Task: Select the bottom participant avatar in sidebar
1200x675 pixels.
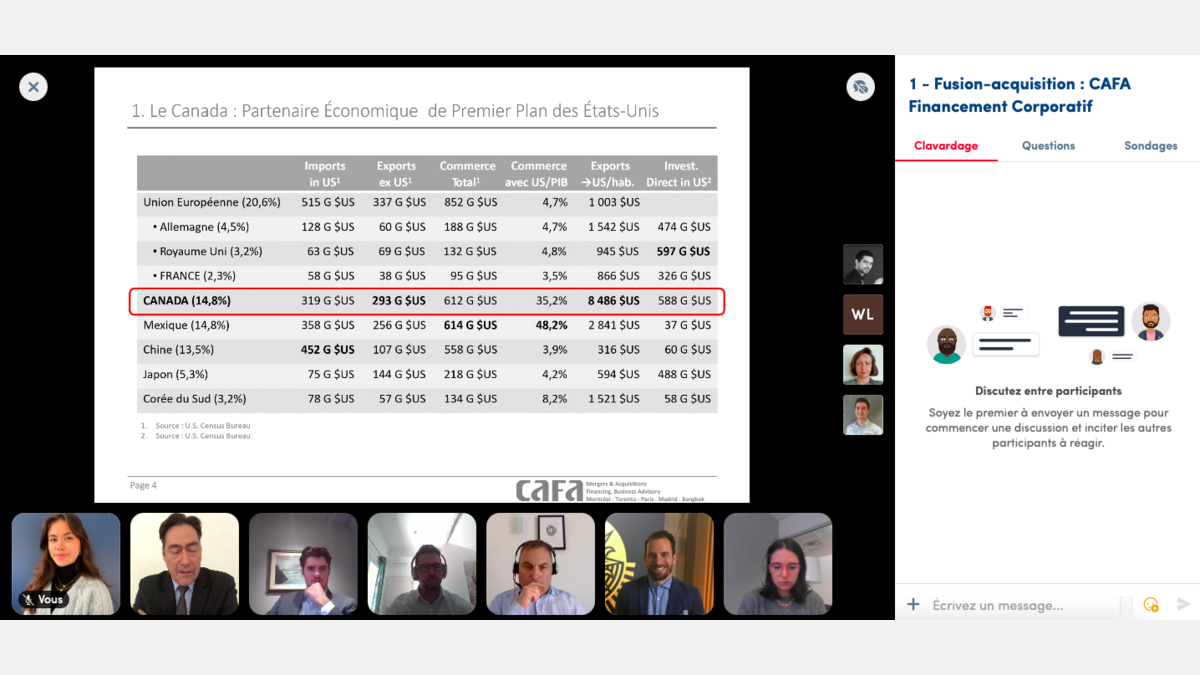Action: [862, 415]
